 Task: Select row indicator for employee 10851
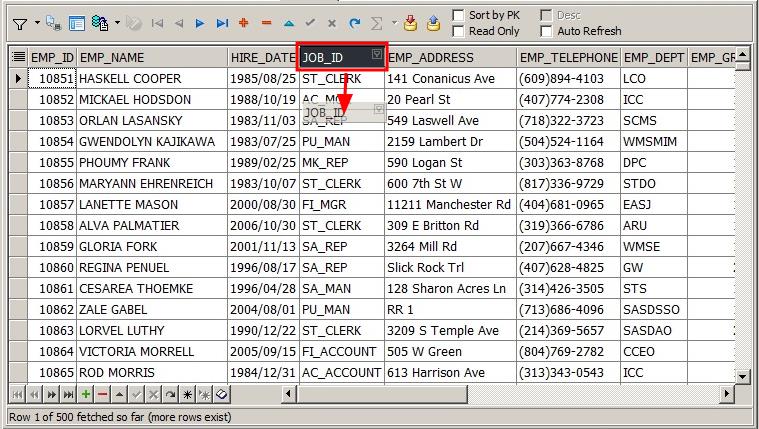pyautogui.click(x=17, y=78)
